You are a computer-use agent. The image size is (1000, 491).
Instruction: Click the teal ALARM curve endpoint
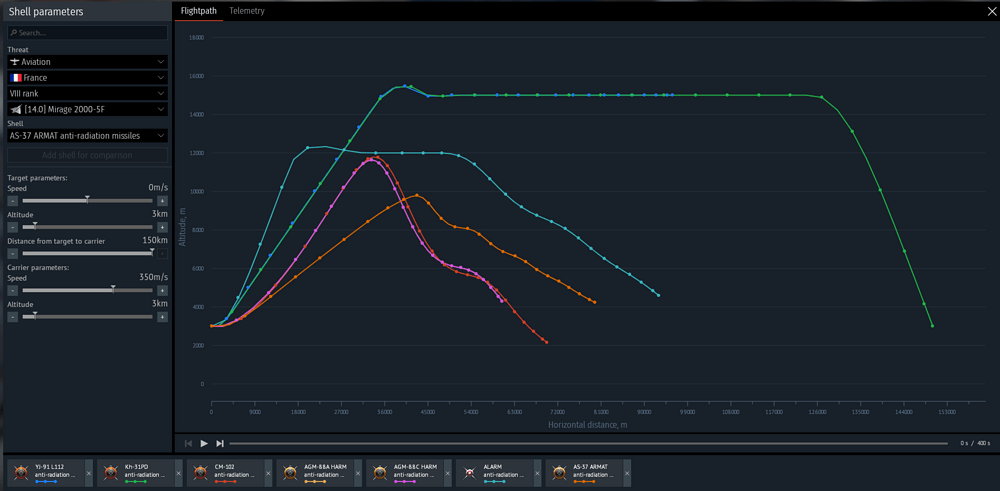(x=658, y=295)
